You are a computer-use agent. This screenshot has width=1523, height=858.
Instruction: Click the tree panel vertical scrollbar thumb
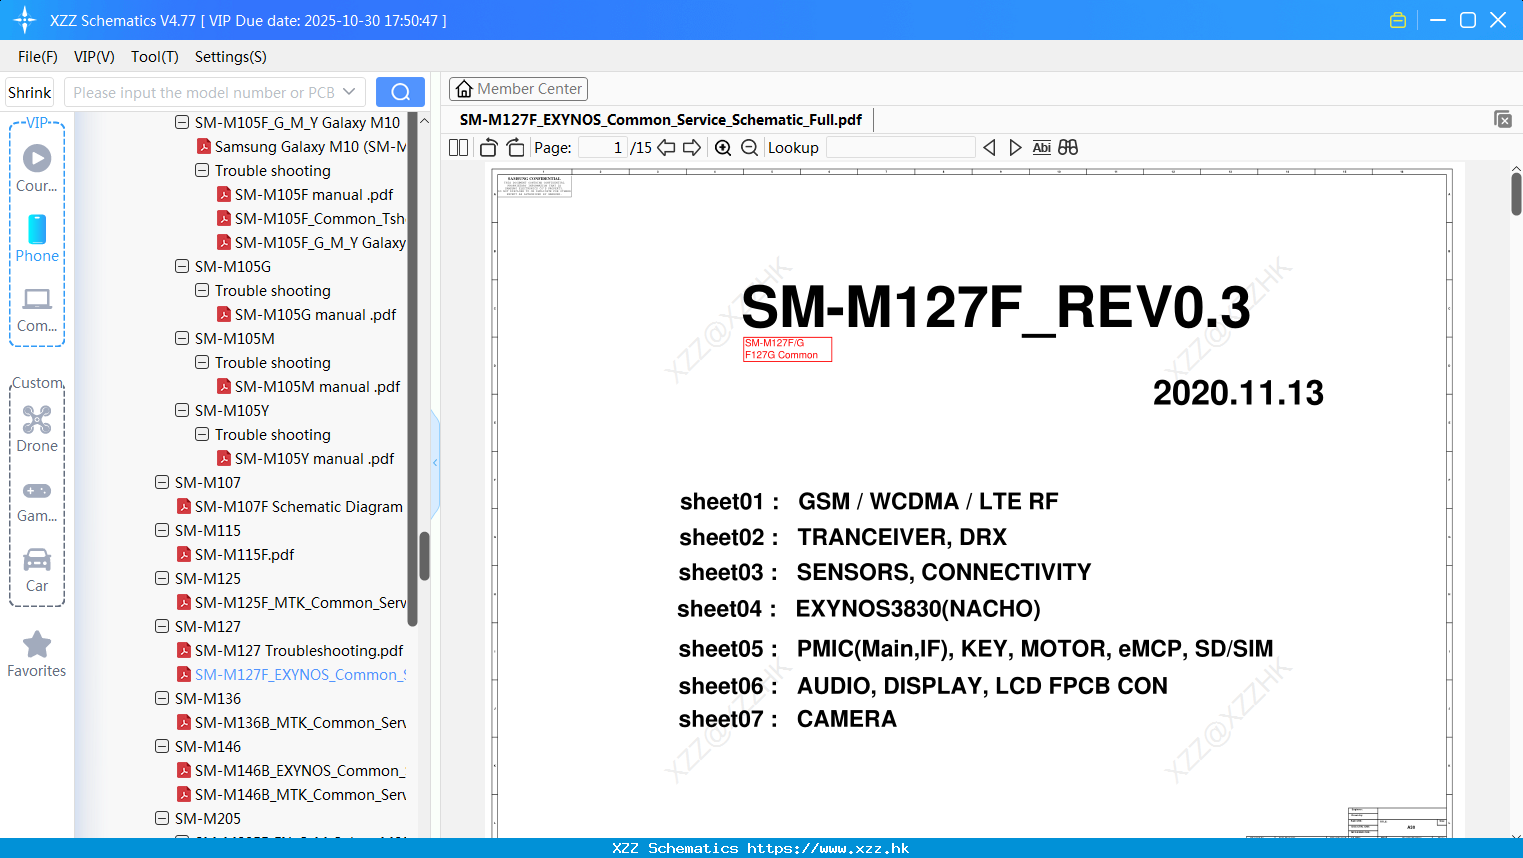pos(424,556)
